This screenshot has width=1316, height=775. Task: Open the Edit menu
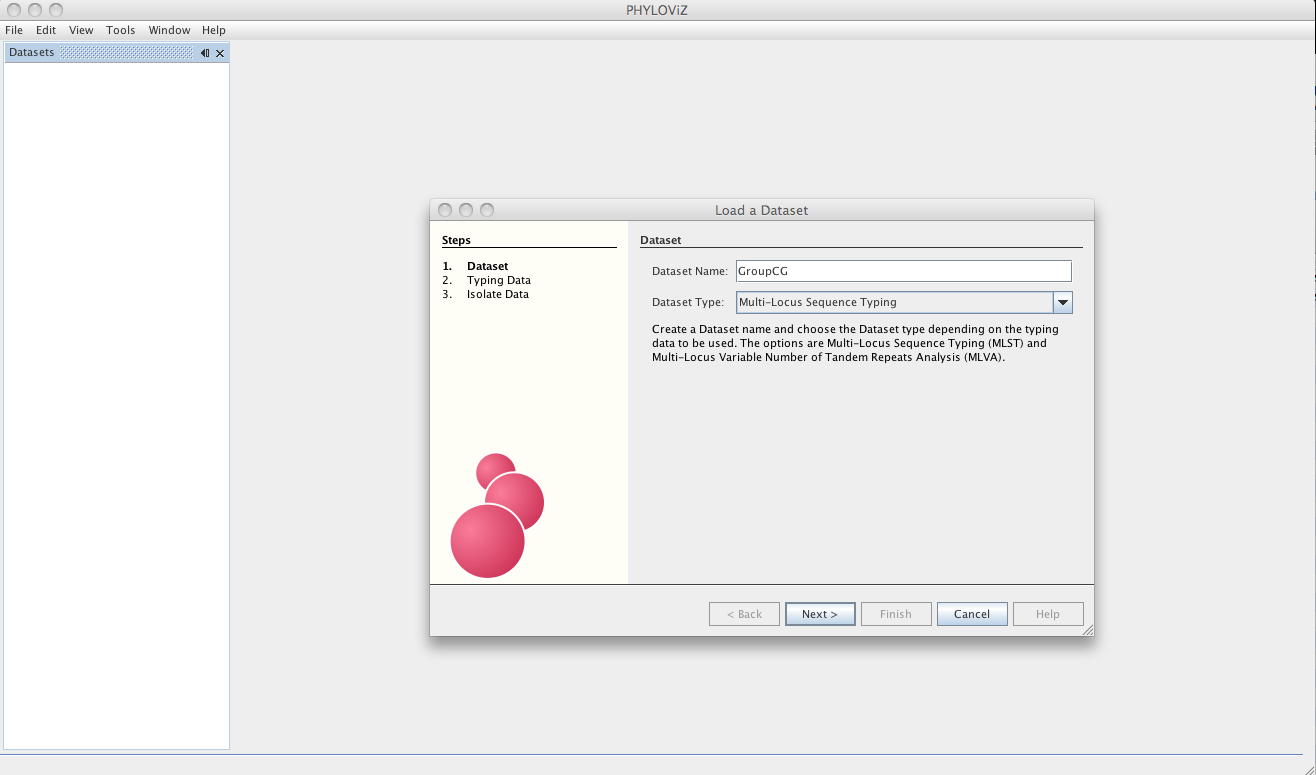pos(46,30)
